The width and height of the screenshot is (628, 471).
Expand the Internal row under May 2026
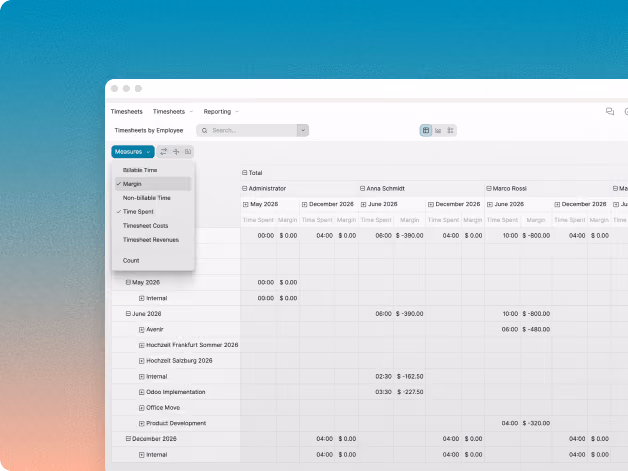pyautogui.click(x=141, y=298)
